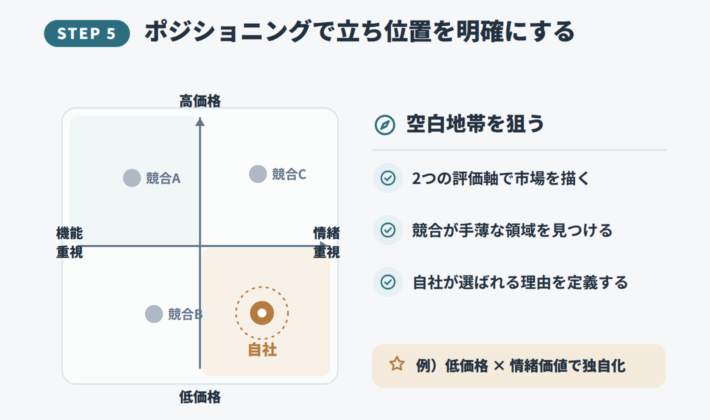The width and height of the screenshot is (710, 420).
Task: Click the STEP 5 badge
Action: click(x=86, y=33)
